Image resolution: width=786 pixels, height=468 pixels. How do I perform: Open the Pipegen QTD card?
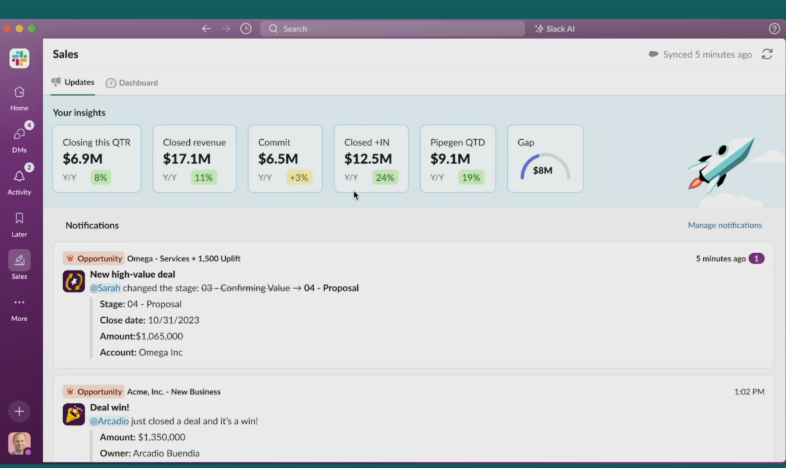[x=458, y=158]
